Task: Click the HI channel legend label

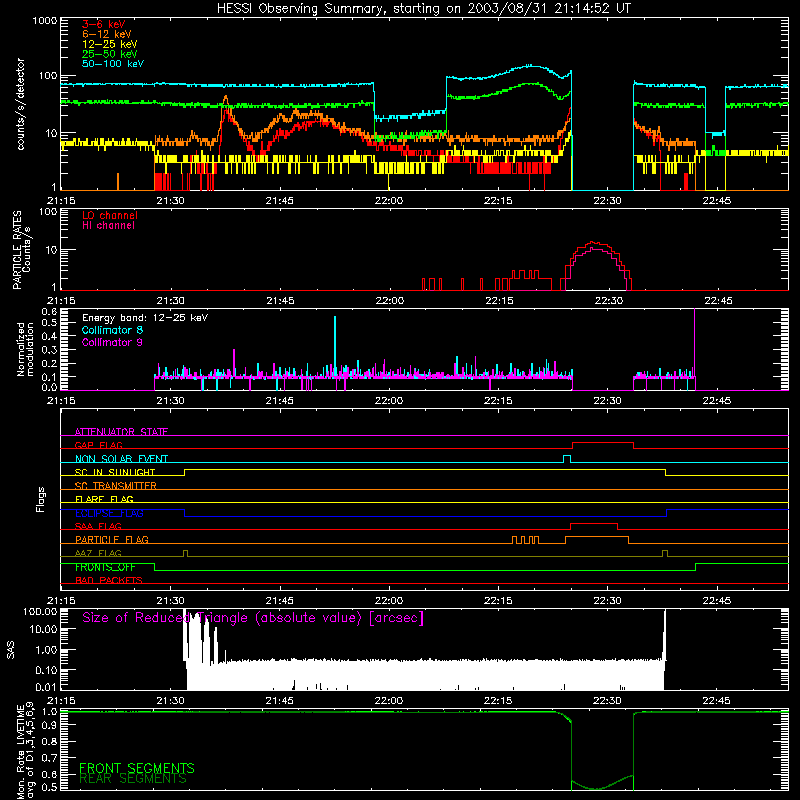Action: click(x=108, y=225)
